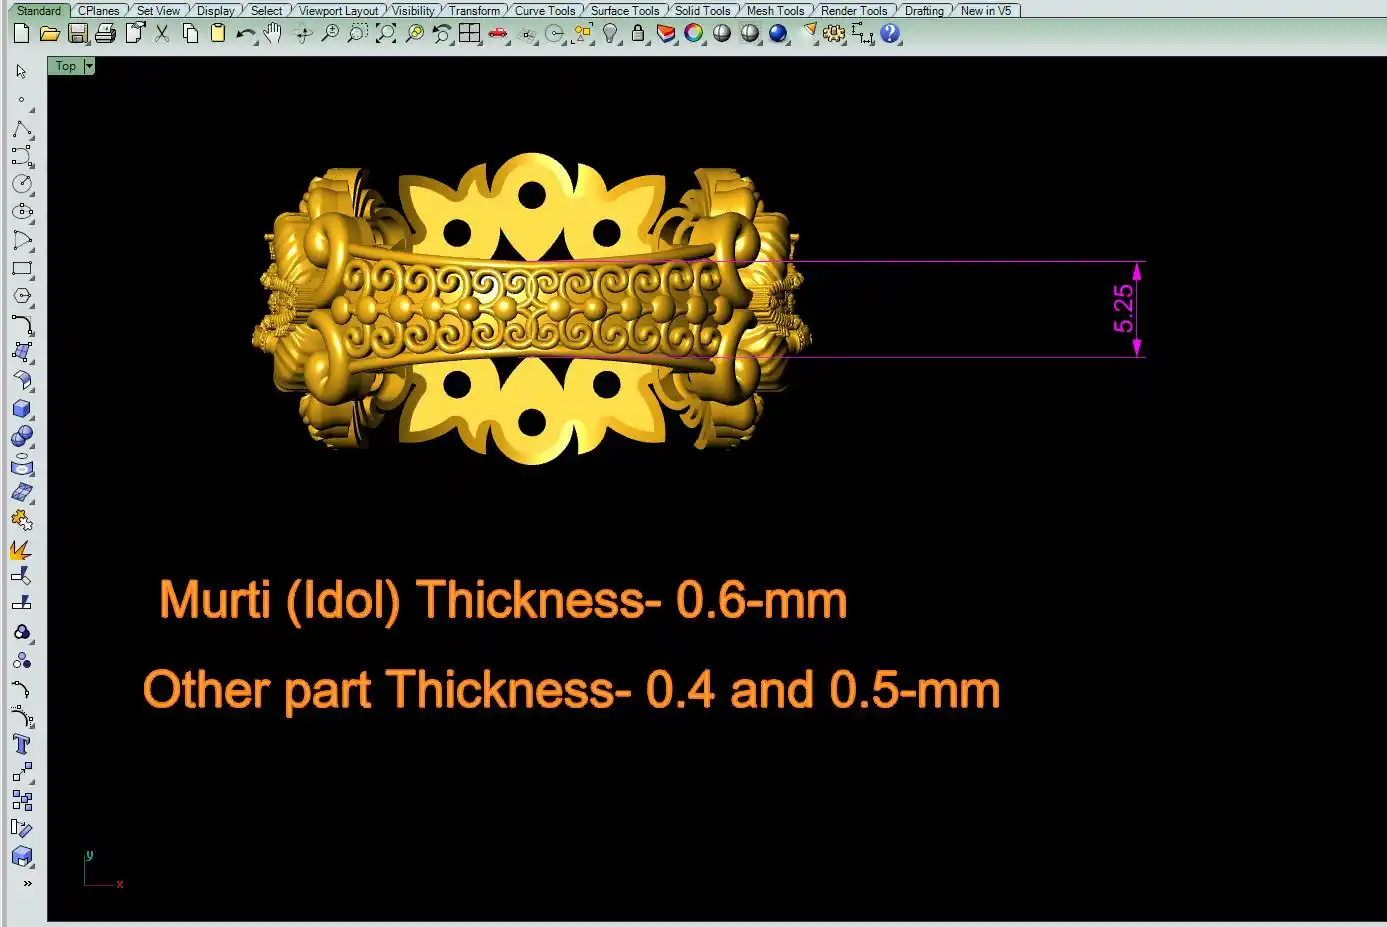This screenshot has width=1387, height=927.
Task: Click the Zoom Extents icon
Action: pos(385,34)
